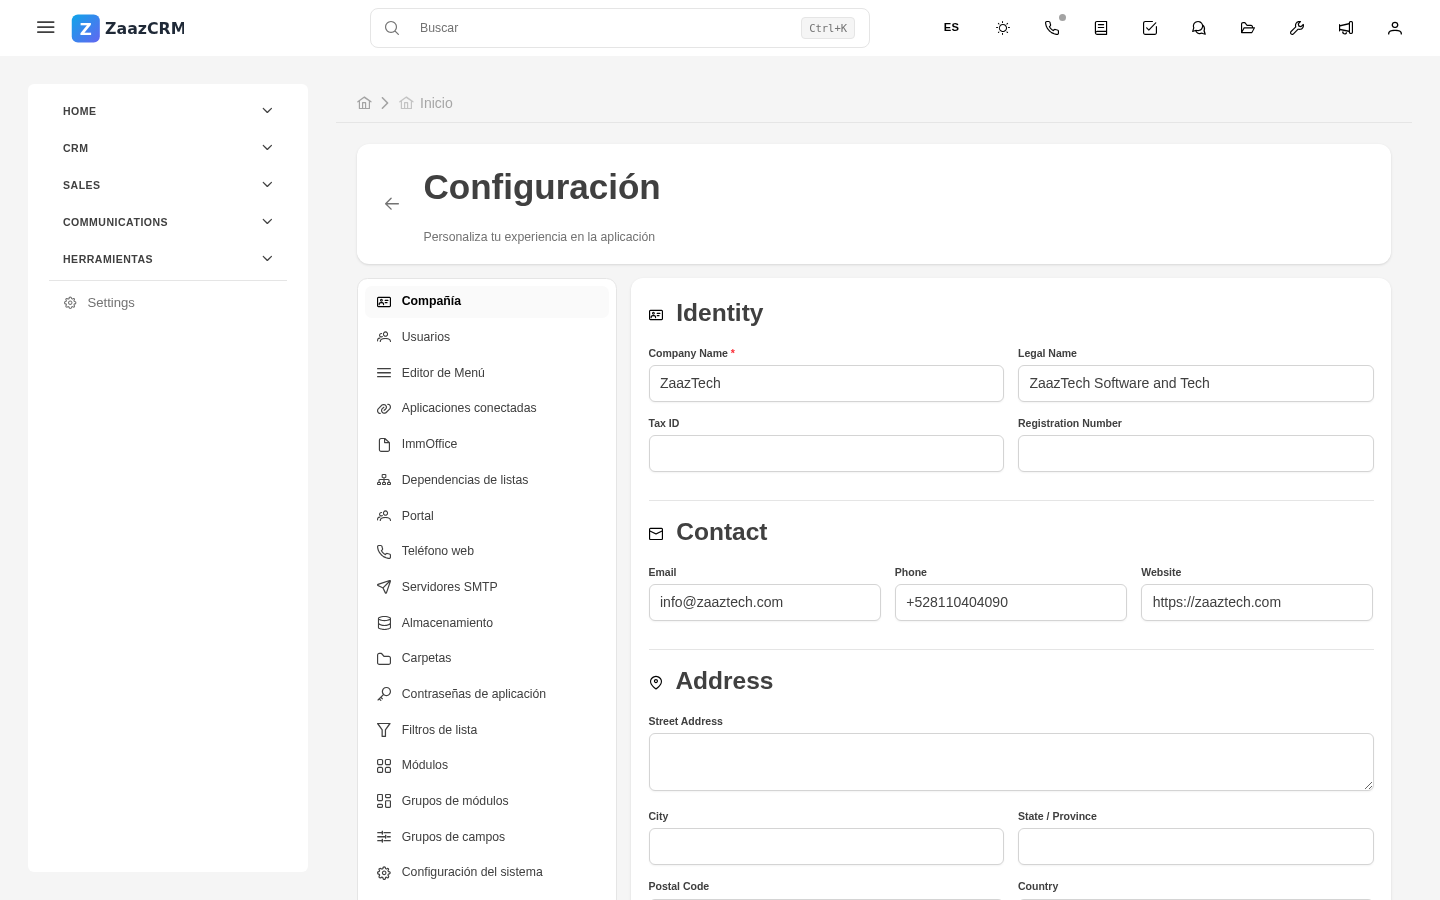This screenshot has width=1440, height=900.
Task: Click the Street Address textarea
Action: pyautogui.click(x=1011, y=762)
